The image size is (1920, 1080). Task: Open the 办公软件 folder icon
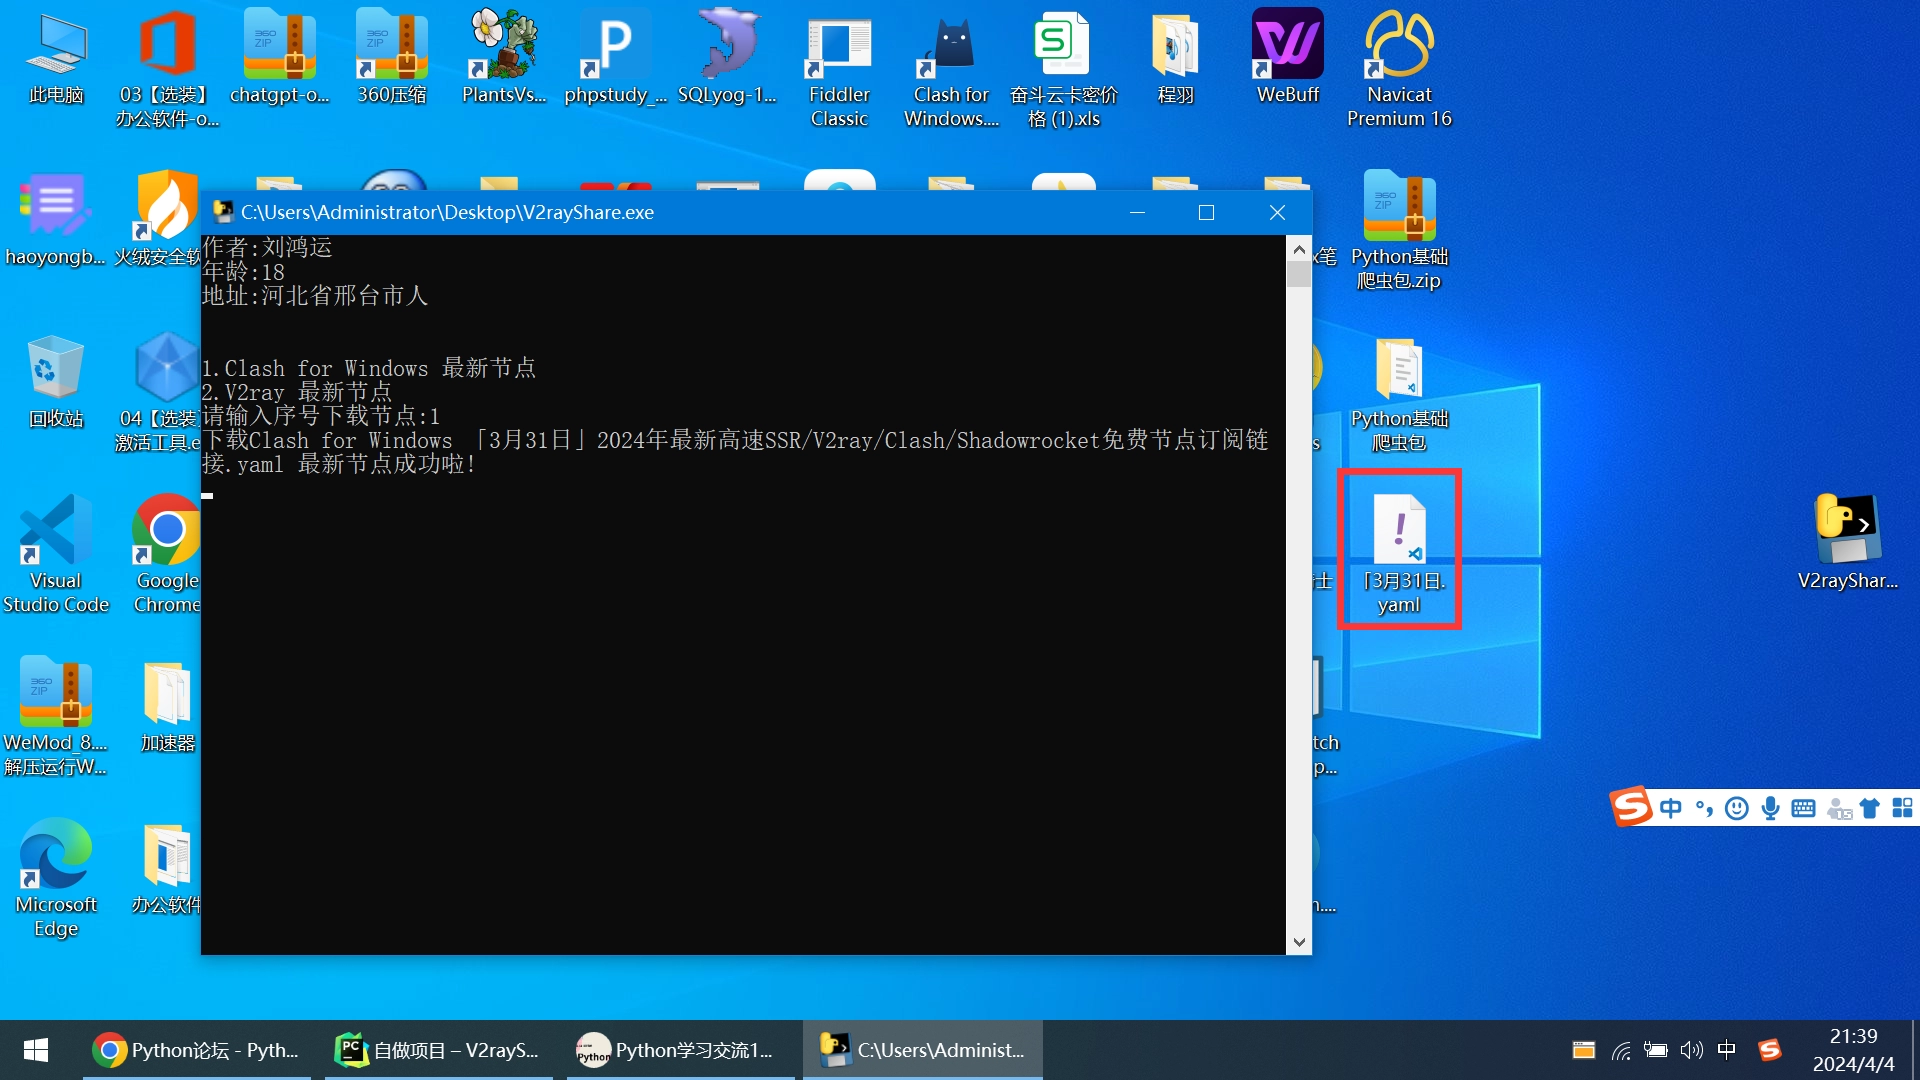167,868
